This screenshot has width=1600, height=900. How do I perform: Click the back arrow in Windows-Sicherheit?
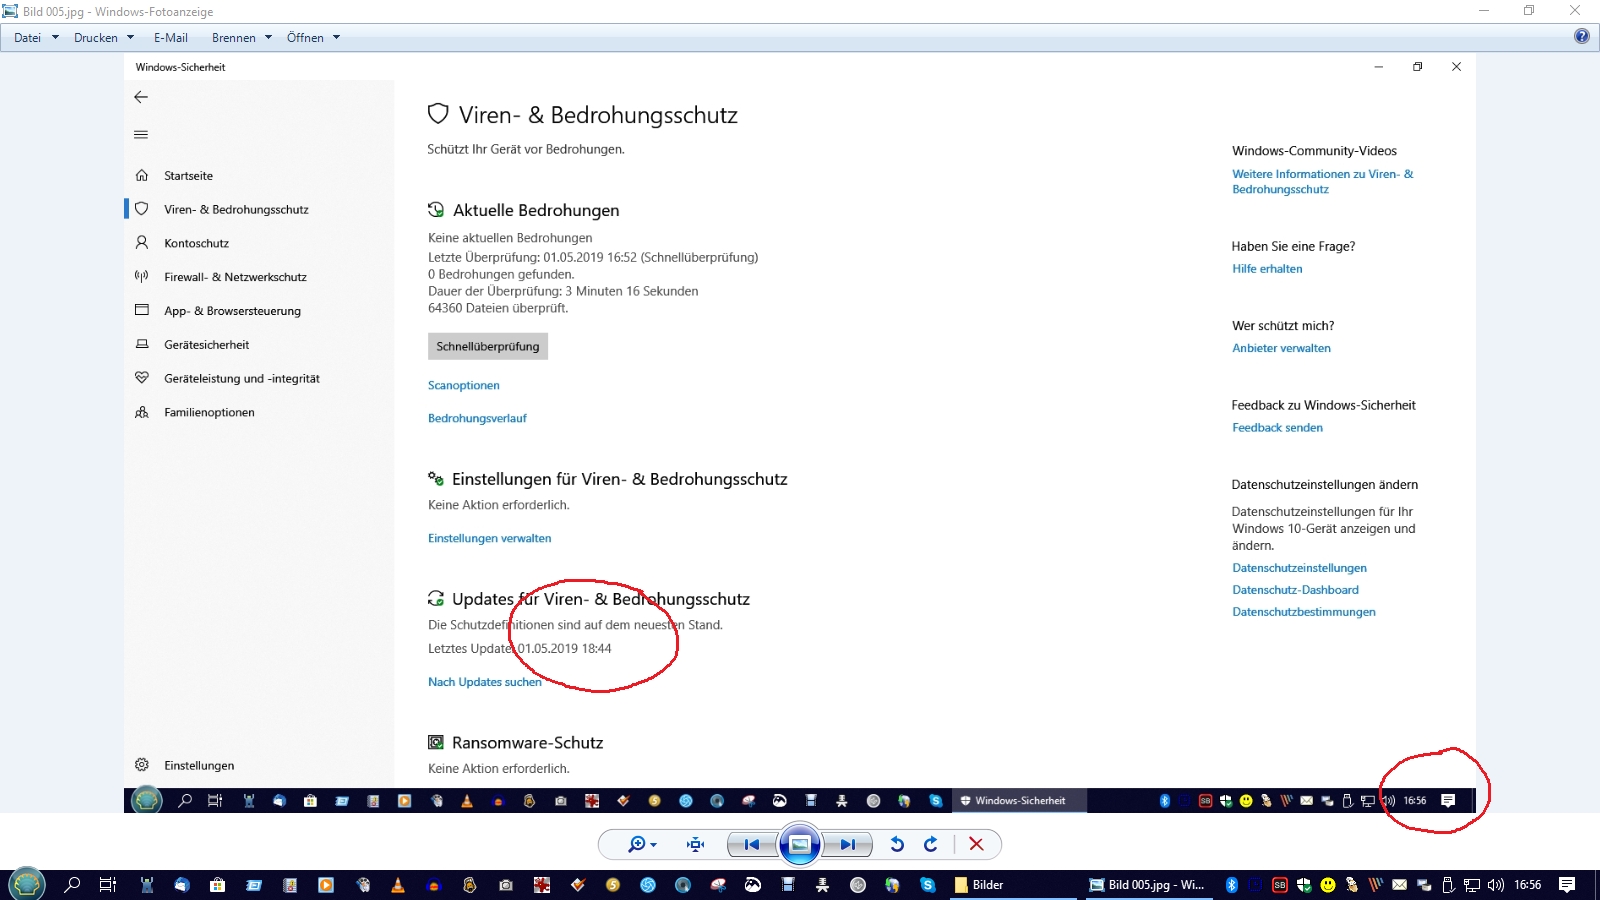pyautogui.click(x=141, y=97)
